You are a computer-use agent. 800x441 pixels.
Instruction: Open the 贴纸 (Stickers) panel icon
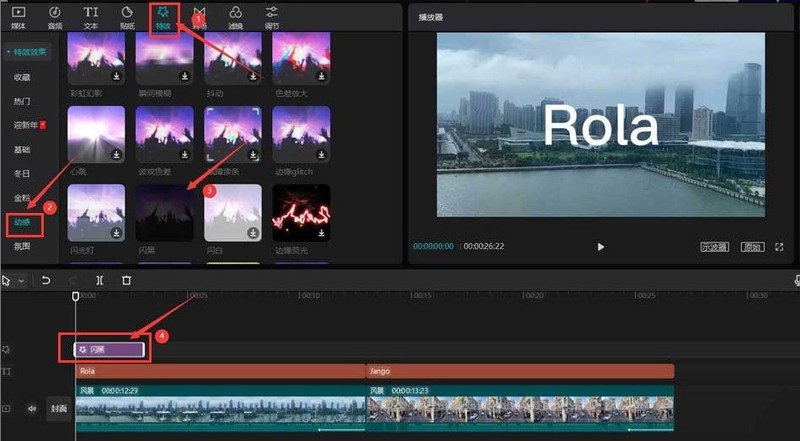coord(127,17)
